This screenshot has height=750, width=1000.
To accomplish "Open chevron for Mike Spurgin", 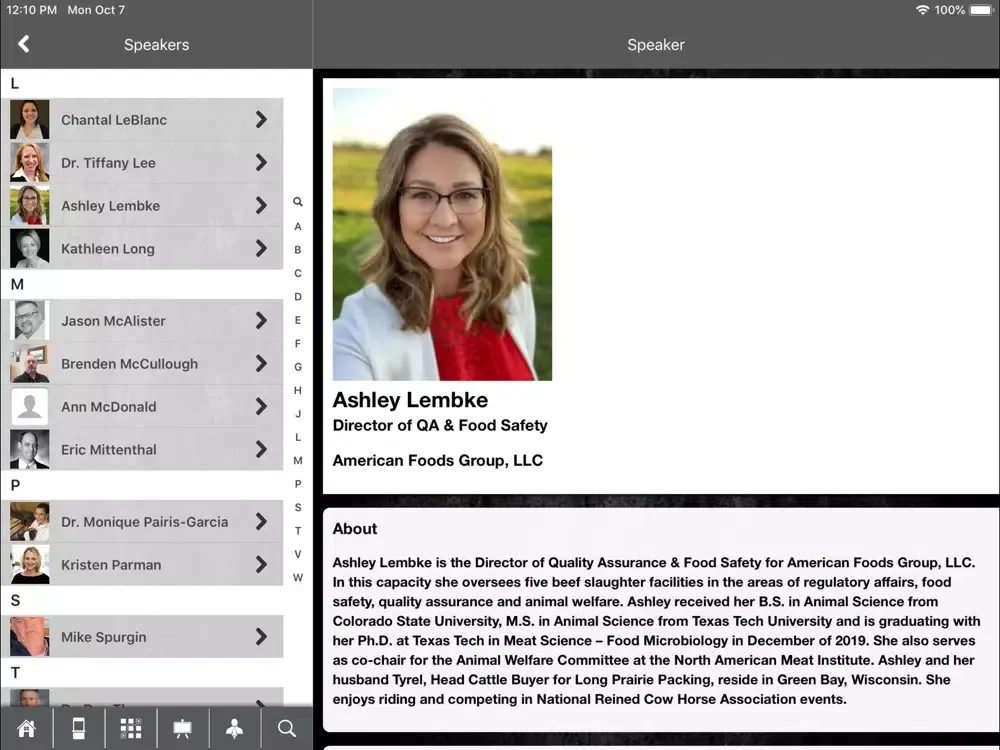I will coord(261,636).
